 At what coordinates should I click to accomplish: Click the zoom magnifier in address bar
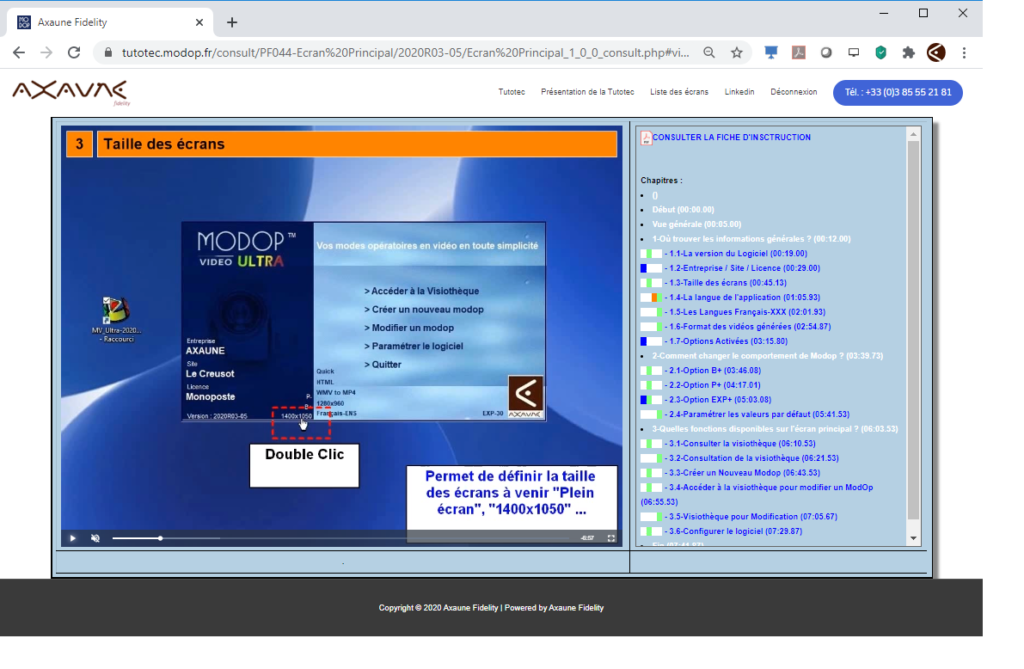709,53
